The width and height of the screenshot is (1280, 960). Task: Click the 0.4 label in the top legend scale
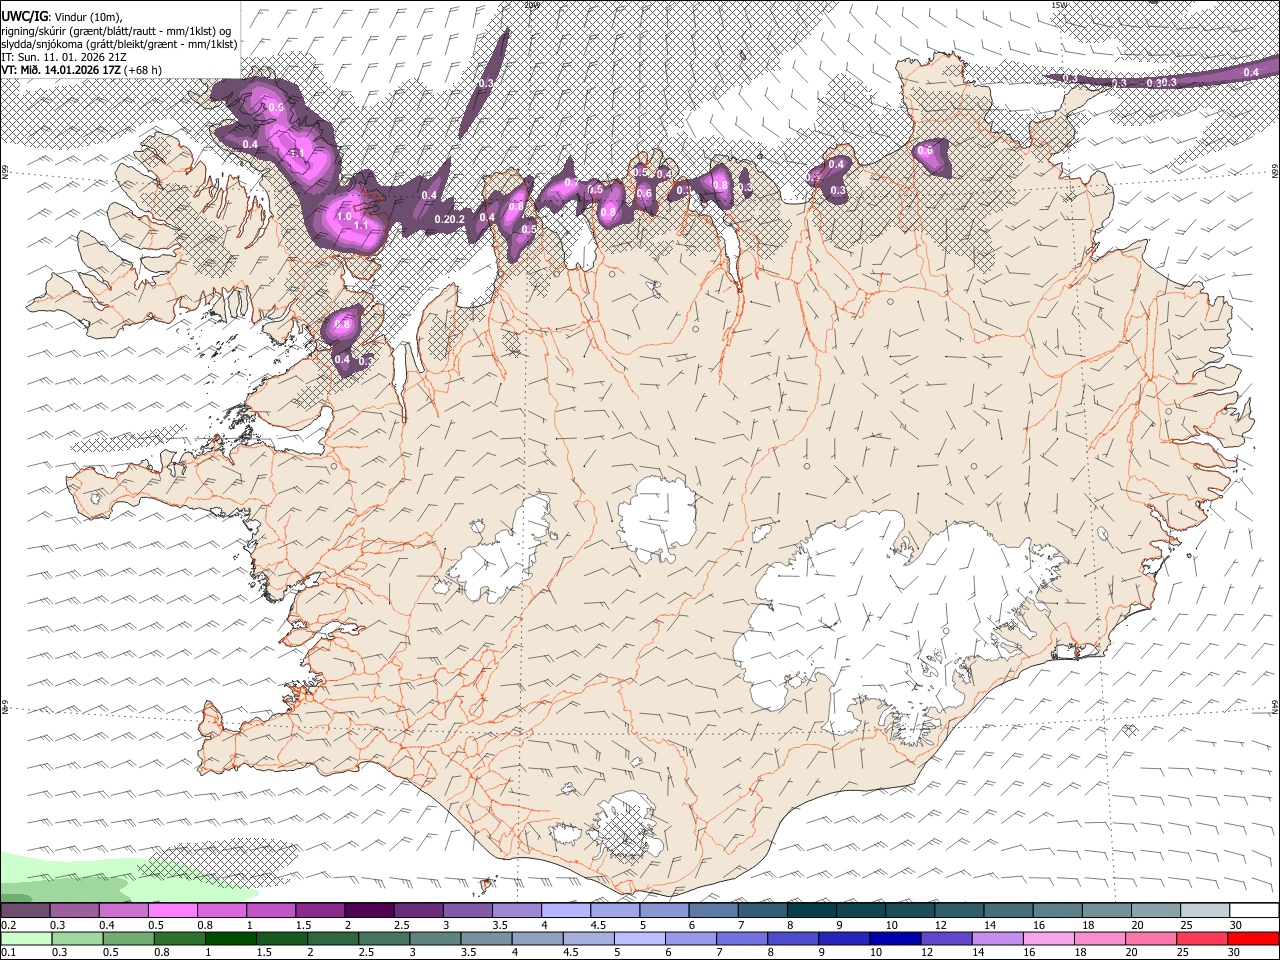pyautogui.click(x=107, y=925)
